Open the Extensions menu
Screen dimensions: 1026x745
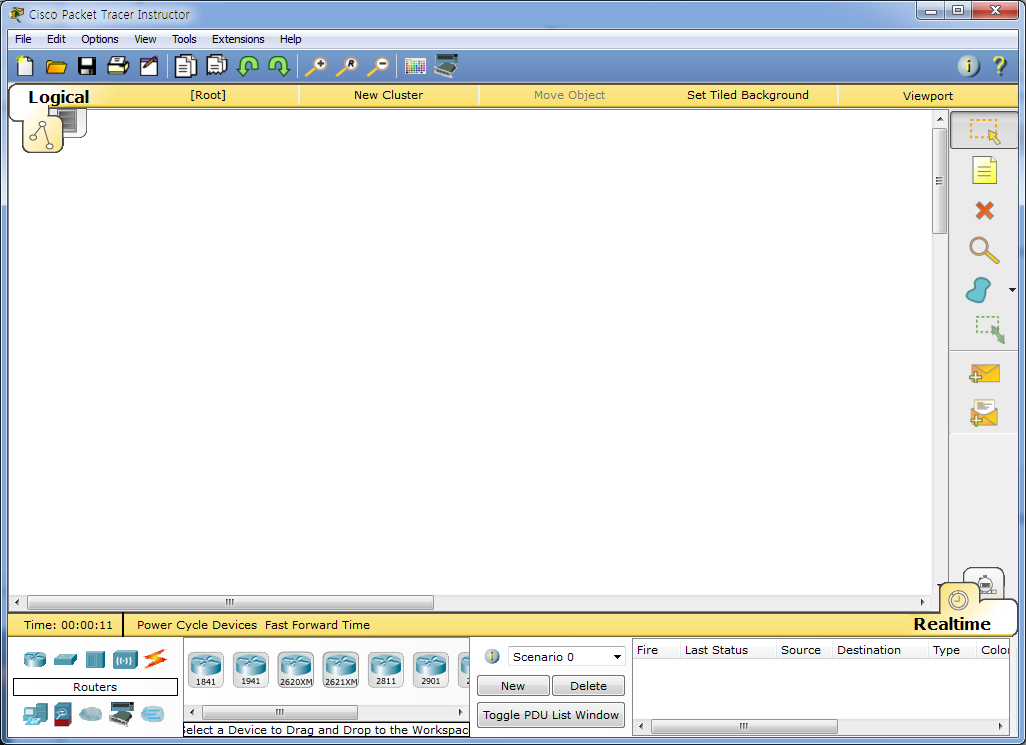coord(238,39)
